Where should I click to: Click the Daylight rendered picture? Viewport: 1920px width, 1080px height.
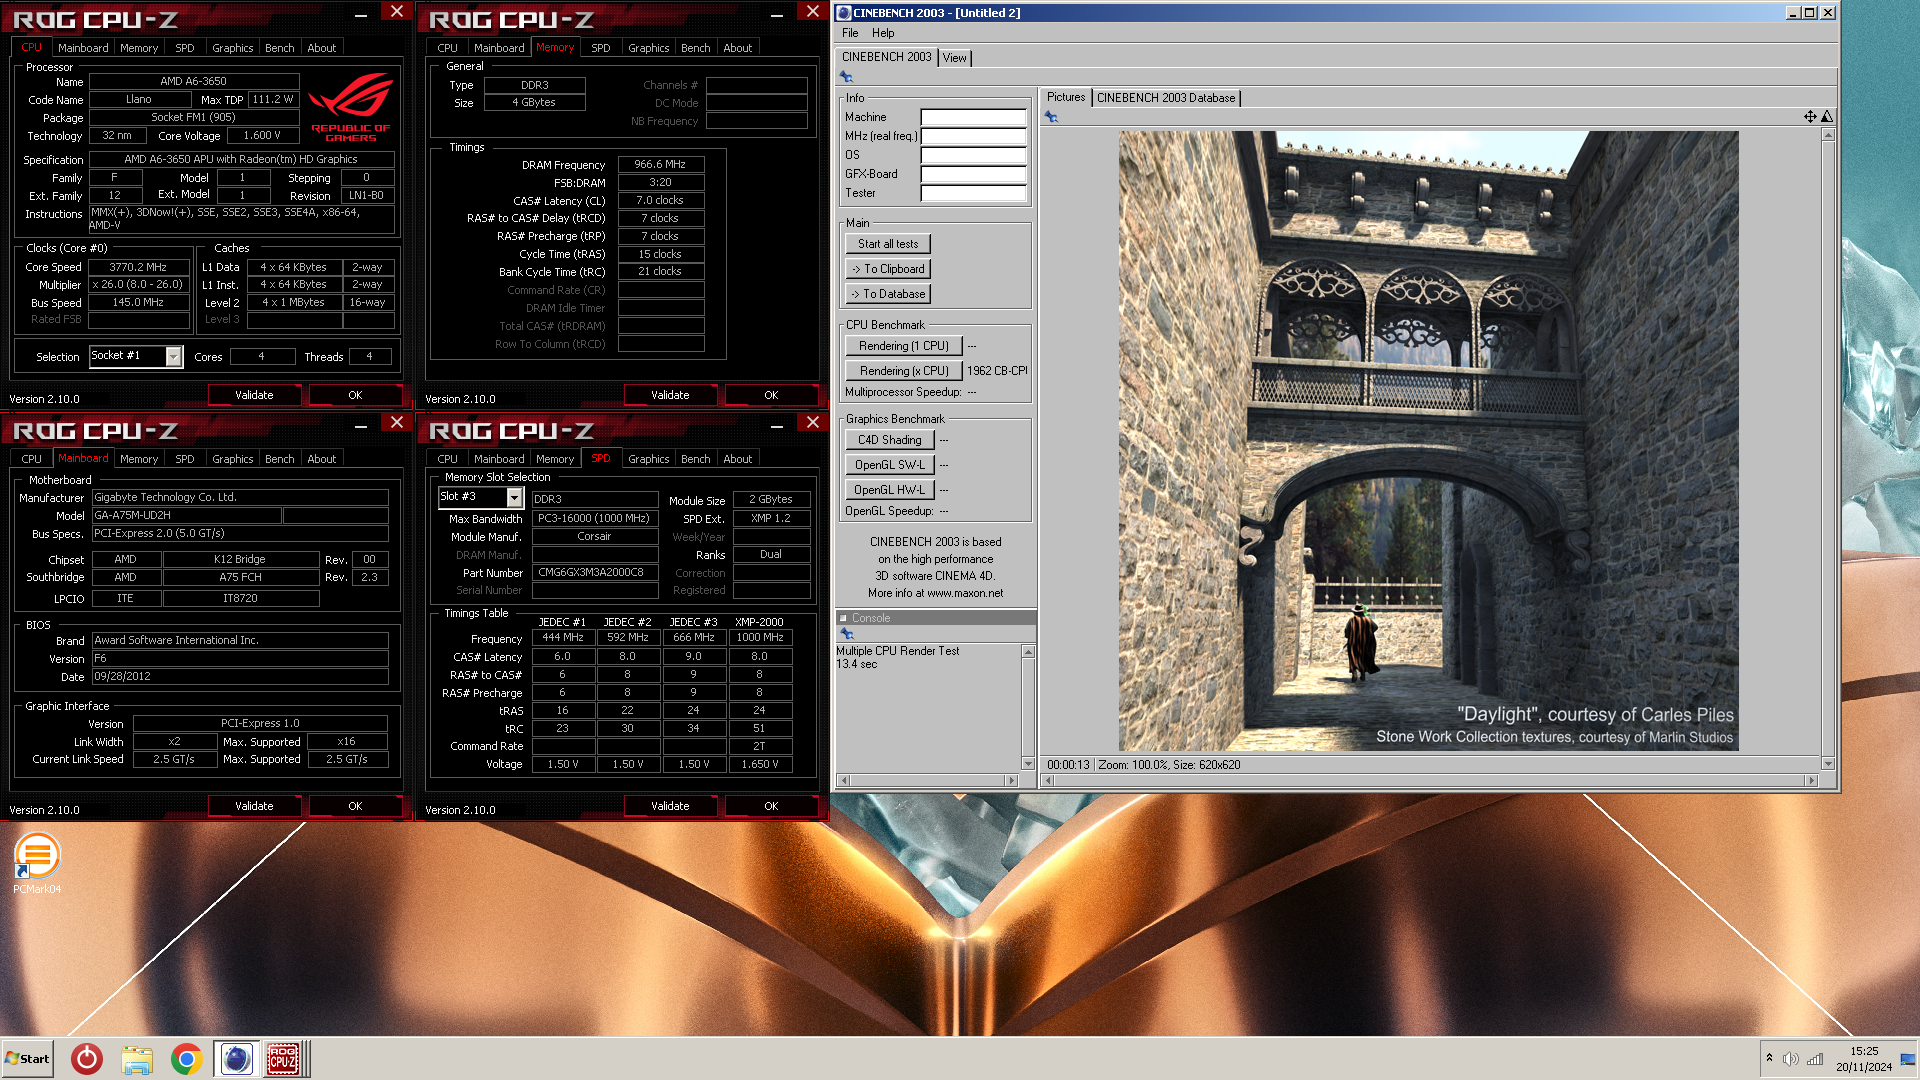(x=1428, y=441)
